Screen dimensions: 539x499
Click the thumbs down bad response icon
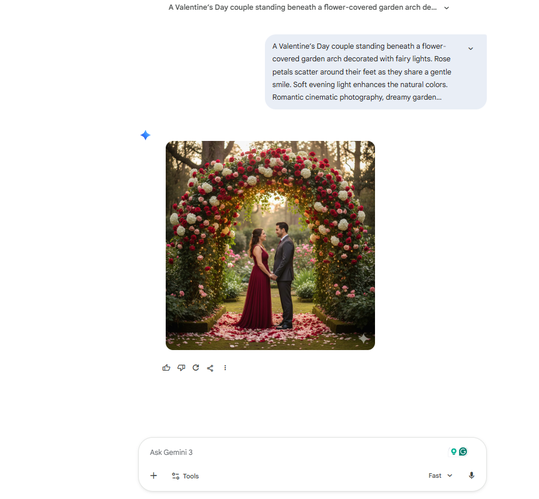point(181,368)
